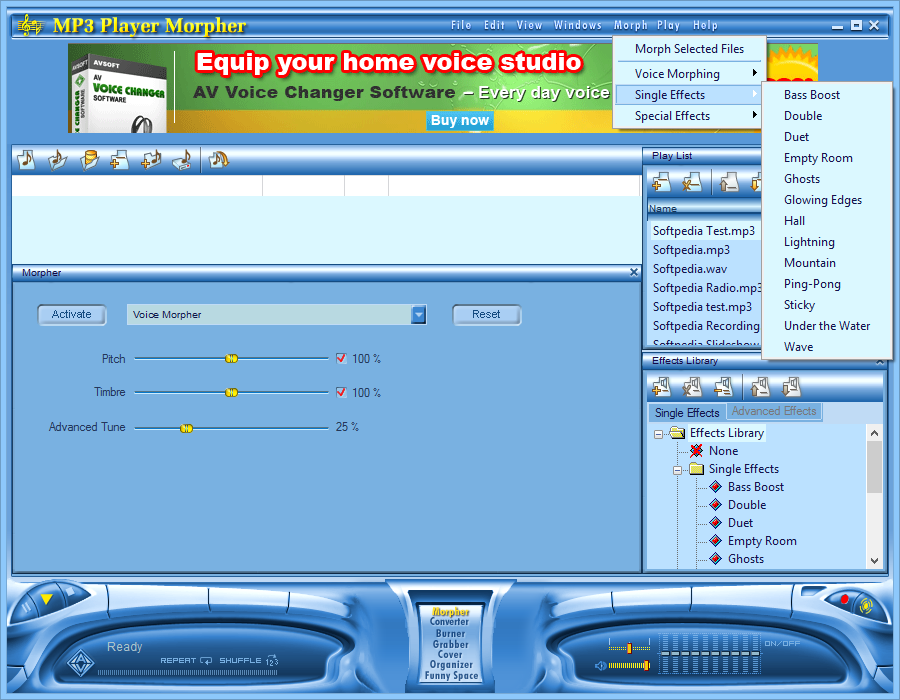
Task: Click the morph file icon with curved arrow
Action: [219, 160]
